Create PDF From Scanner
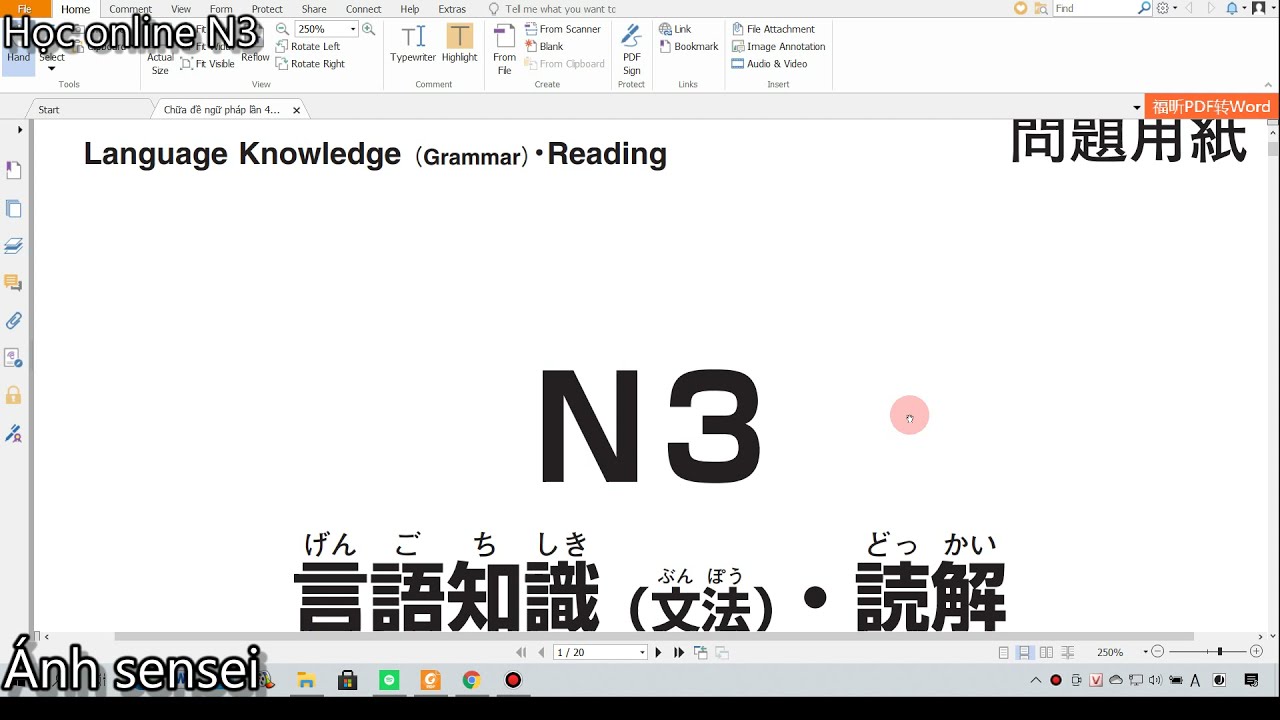This screenshot has height=720, width=1280. 563,29
